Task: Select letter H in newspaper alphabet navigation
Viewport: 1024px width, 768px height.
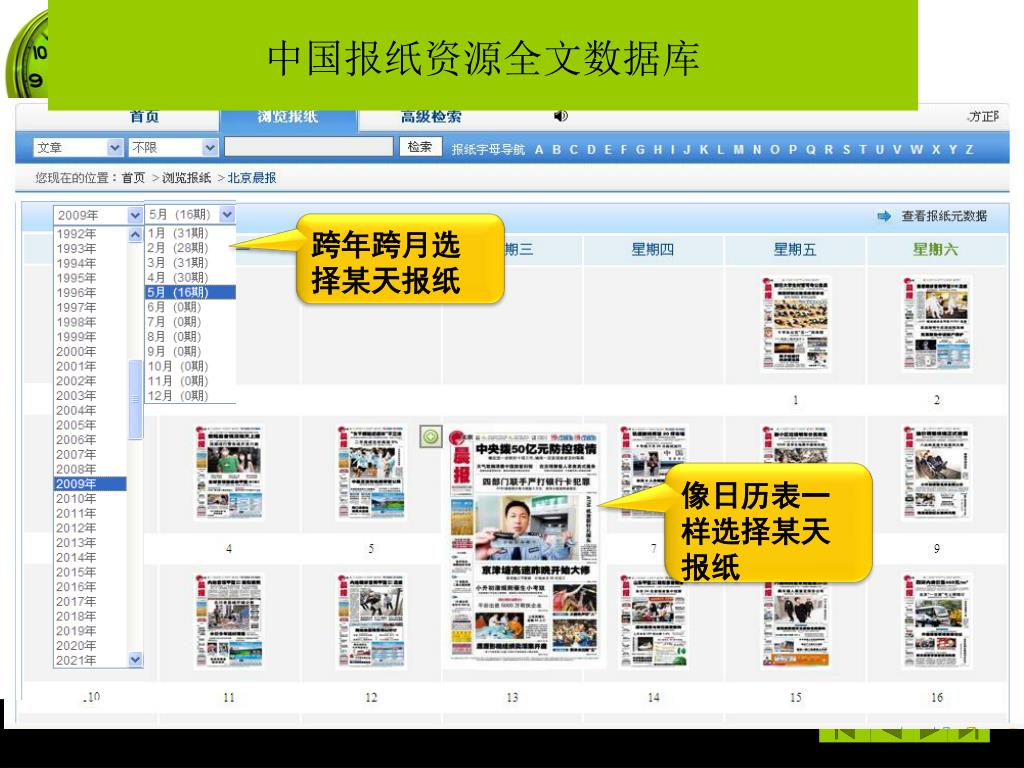Action: point(658,150)
